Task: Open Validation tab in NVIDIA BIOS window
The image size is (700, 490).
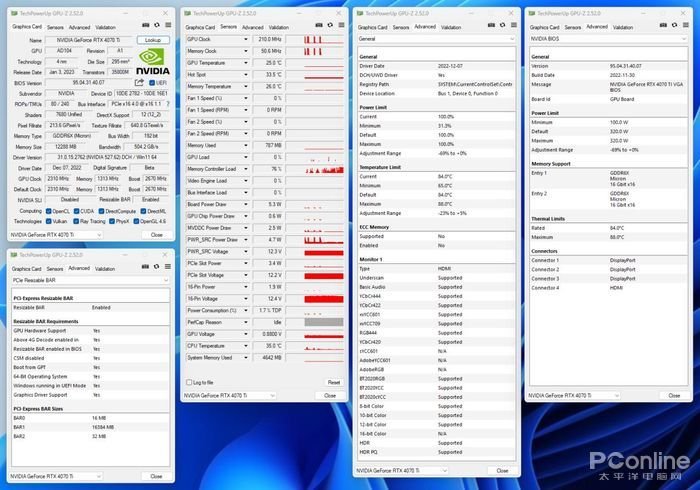Action: click(623, 27)
